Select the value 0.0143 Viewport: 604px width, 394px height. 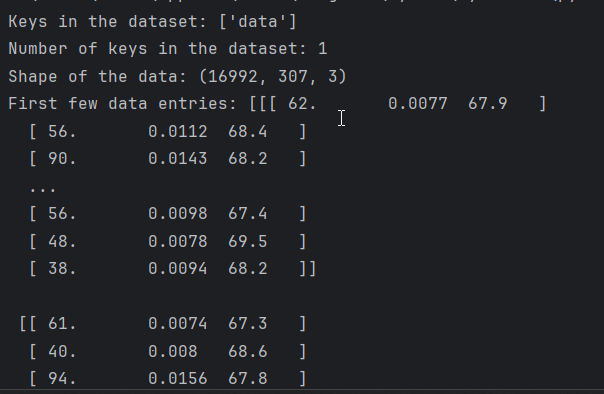(x=178, y=159)
